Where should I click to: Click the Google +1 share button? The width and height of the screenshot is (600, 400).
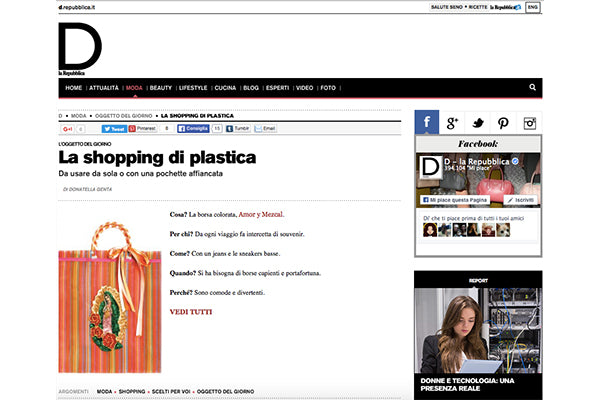click(67, 129)
